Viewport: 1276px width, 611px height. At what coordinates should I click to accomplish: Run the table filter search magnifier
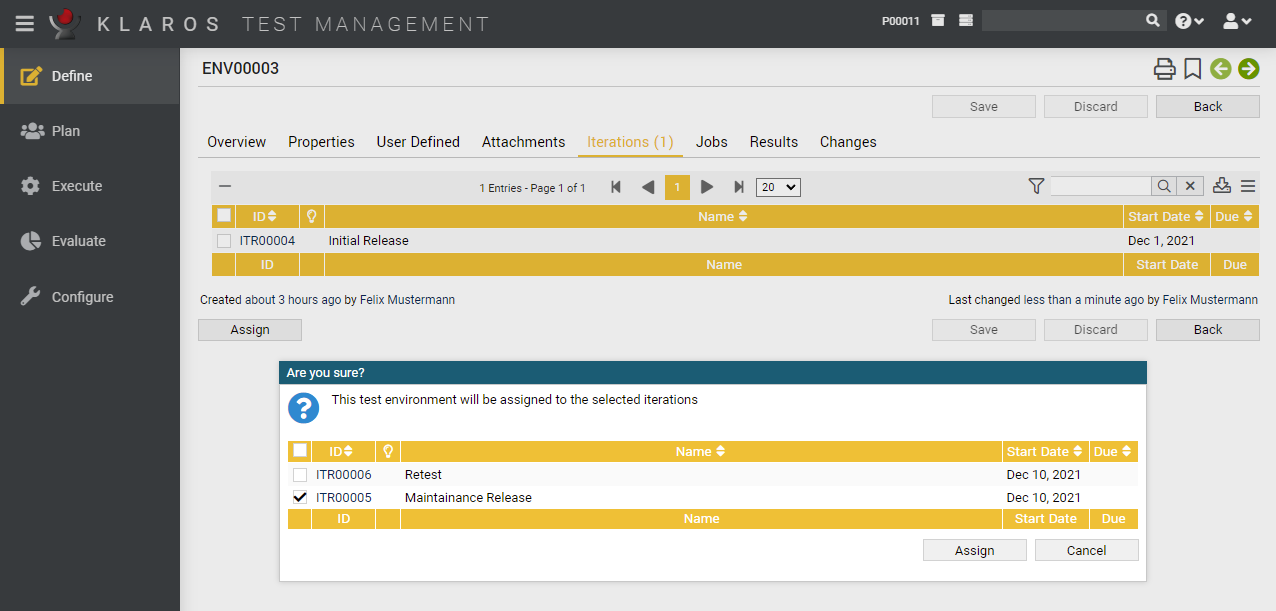(1164, 186)
